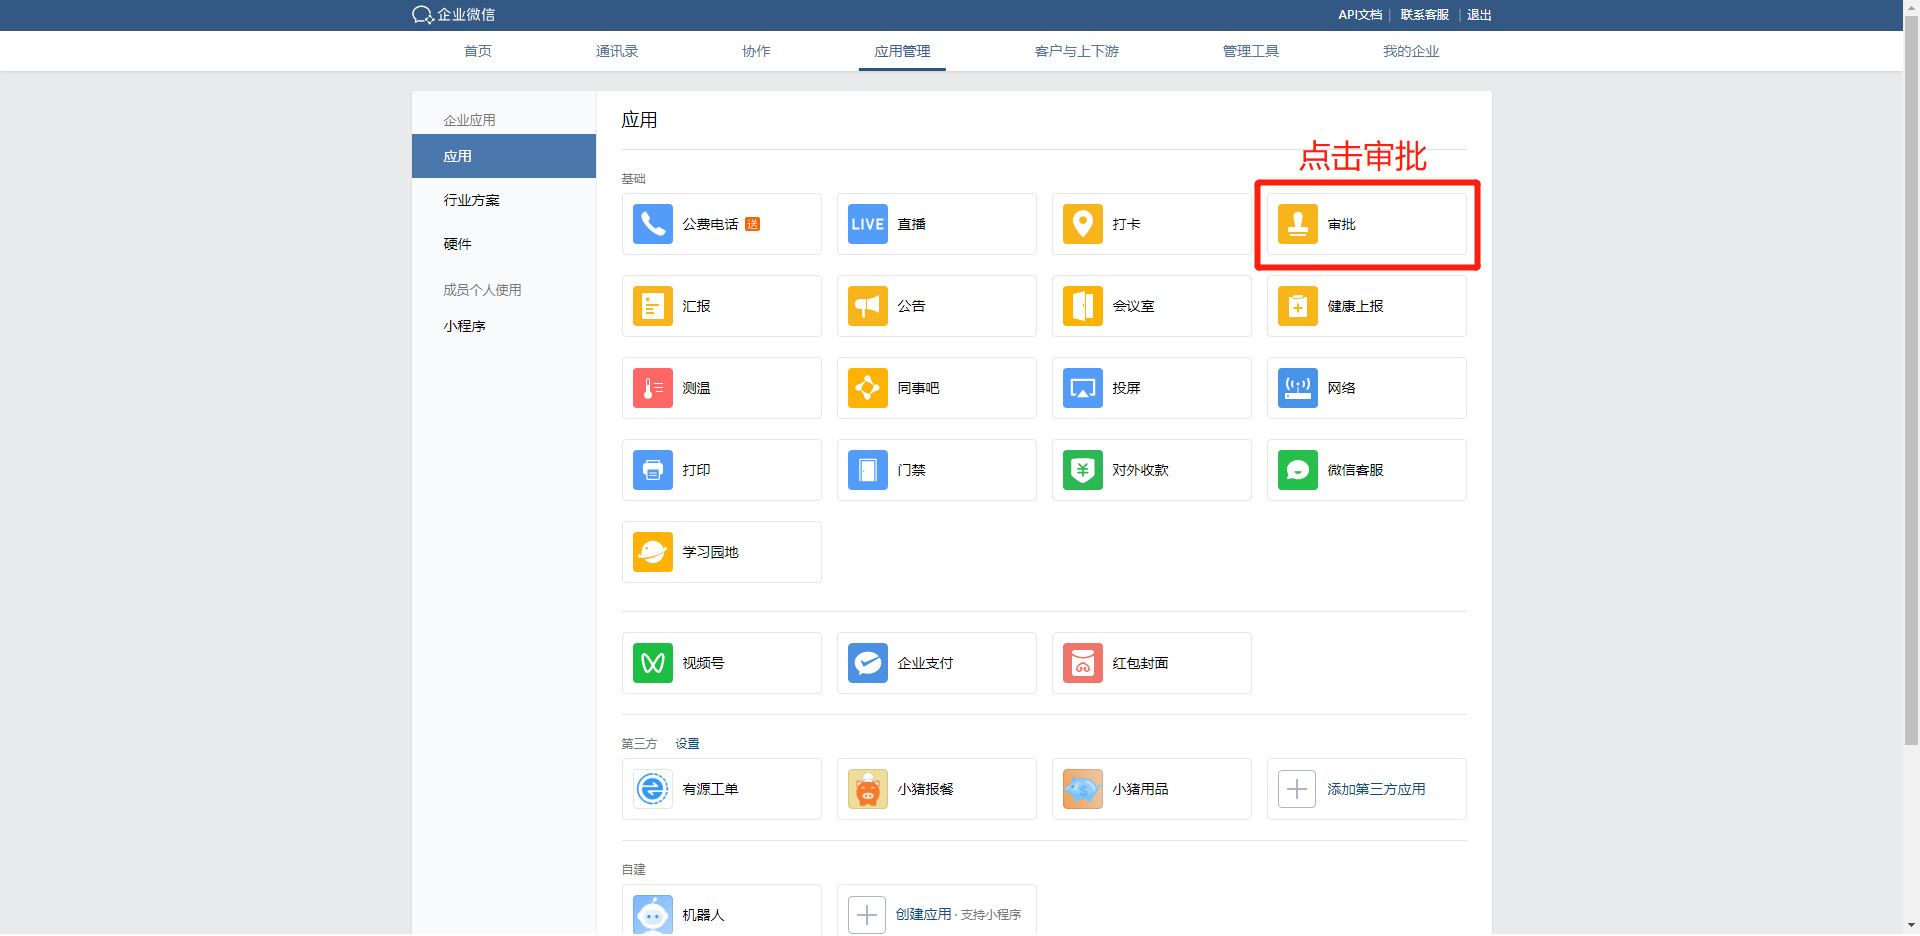Open the 机器人 robot icon

coord(652,915)
